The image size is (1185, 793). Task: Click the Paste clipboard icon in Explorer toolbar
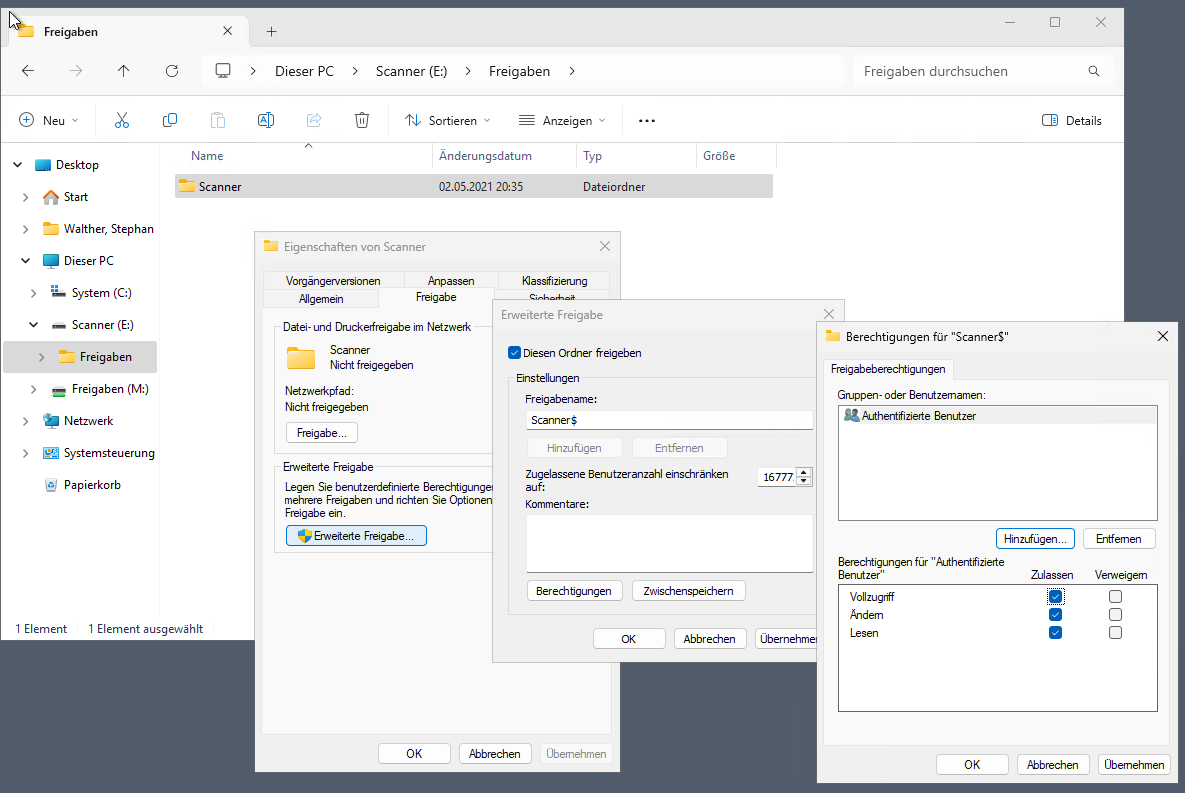click(218, 120)
